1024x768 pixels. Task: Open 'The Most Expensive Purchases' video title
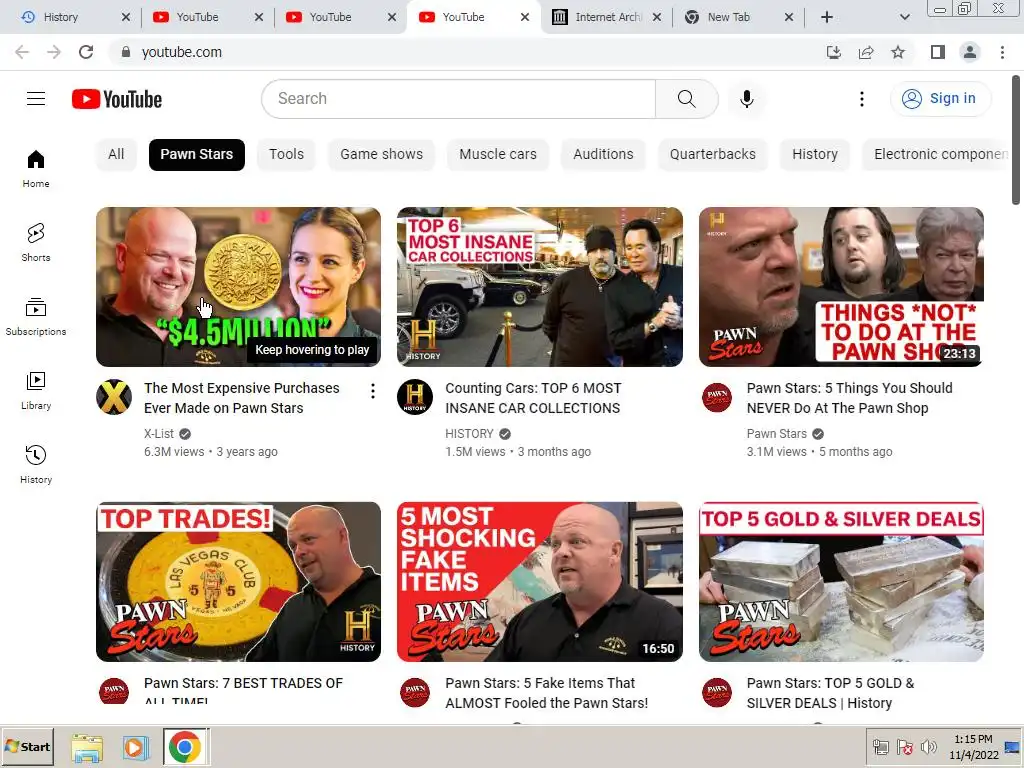tap(242, 398)
